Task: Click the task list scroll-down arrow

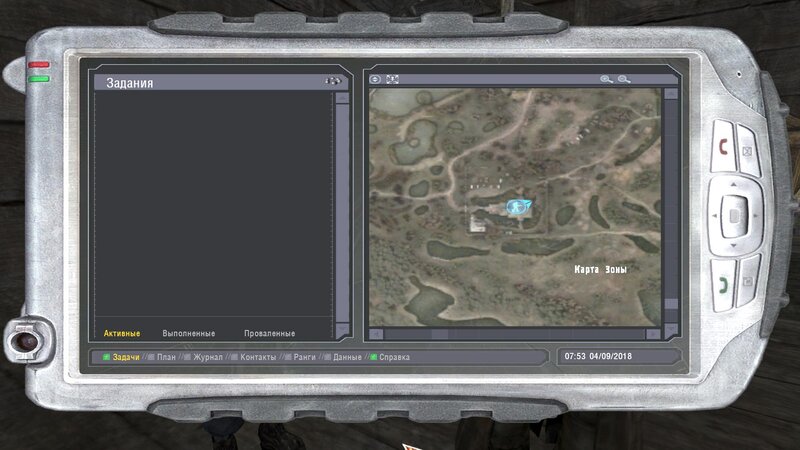Action: 342,329
